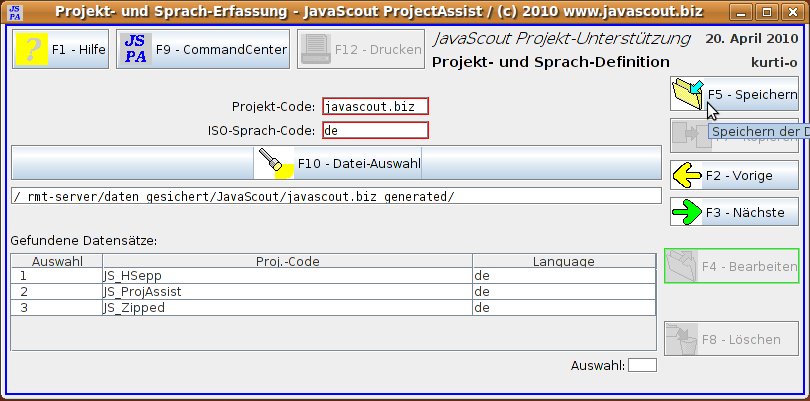810x401 pixels.
Task: Open CommandCenter via the JSPA icon
Action: [135, 48]
